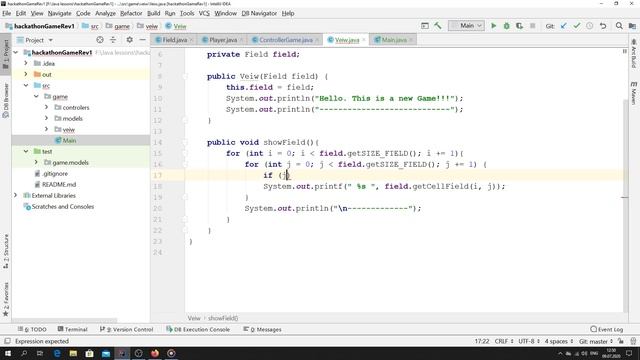Screen dimensions: 640x360
Task: Show Git history clock icon
Action: click(589, 26)
